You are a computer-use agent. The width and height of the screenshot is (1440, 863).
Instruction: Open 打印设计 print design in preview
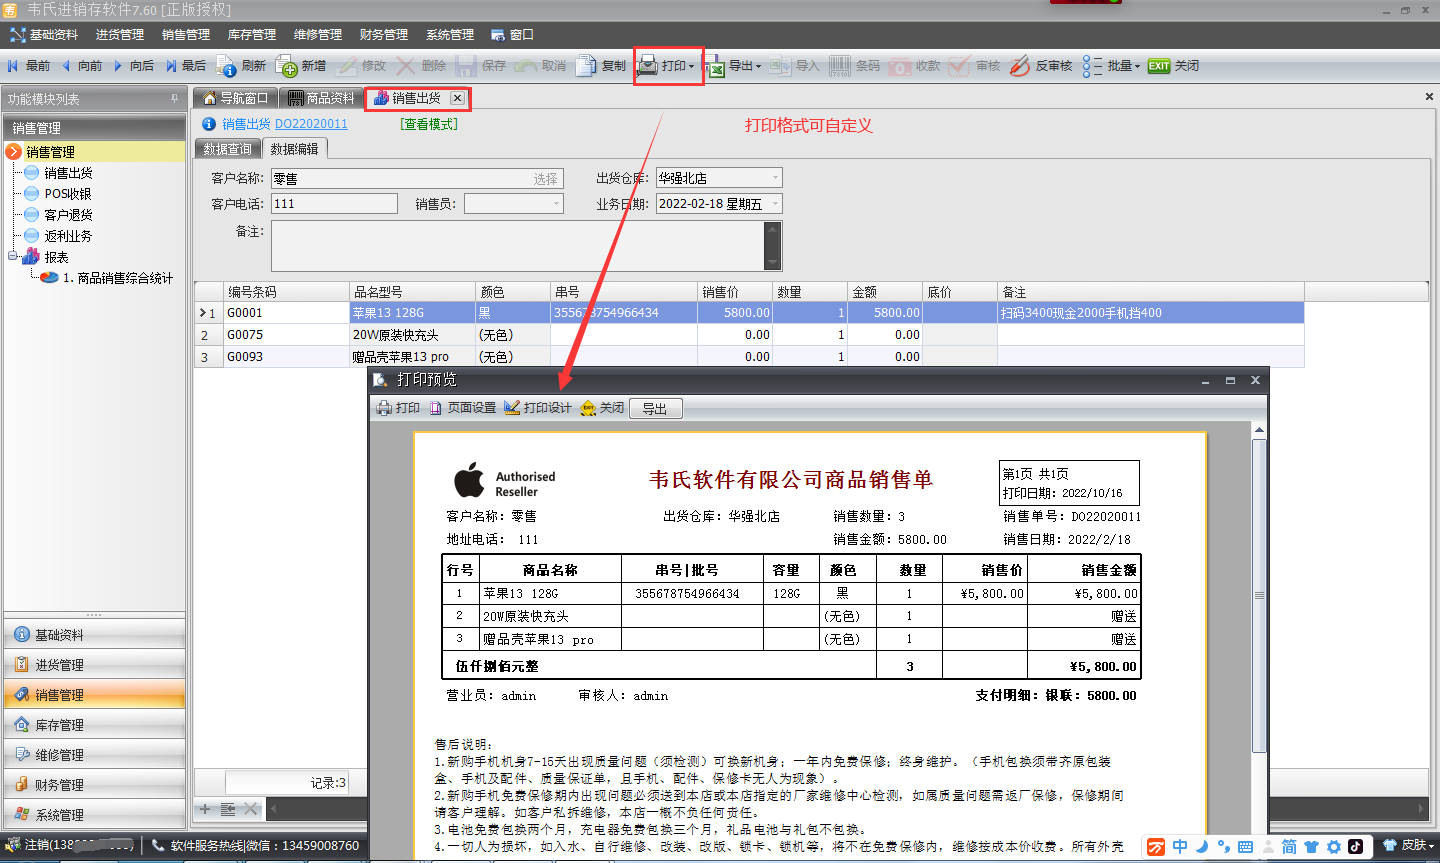pyautogui.click(x=538, y=408)
